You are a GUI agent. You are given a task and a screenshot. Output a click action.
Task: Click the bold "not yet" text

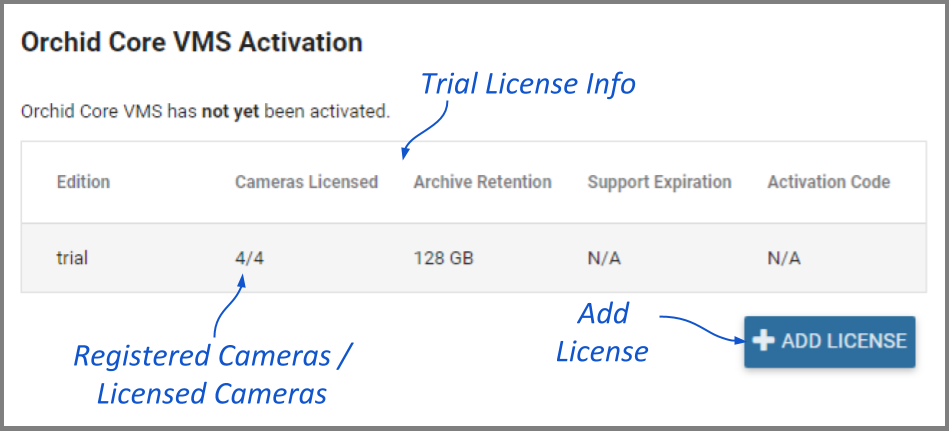pos(230,112)
